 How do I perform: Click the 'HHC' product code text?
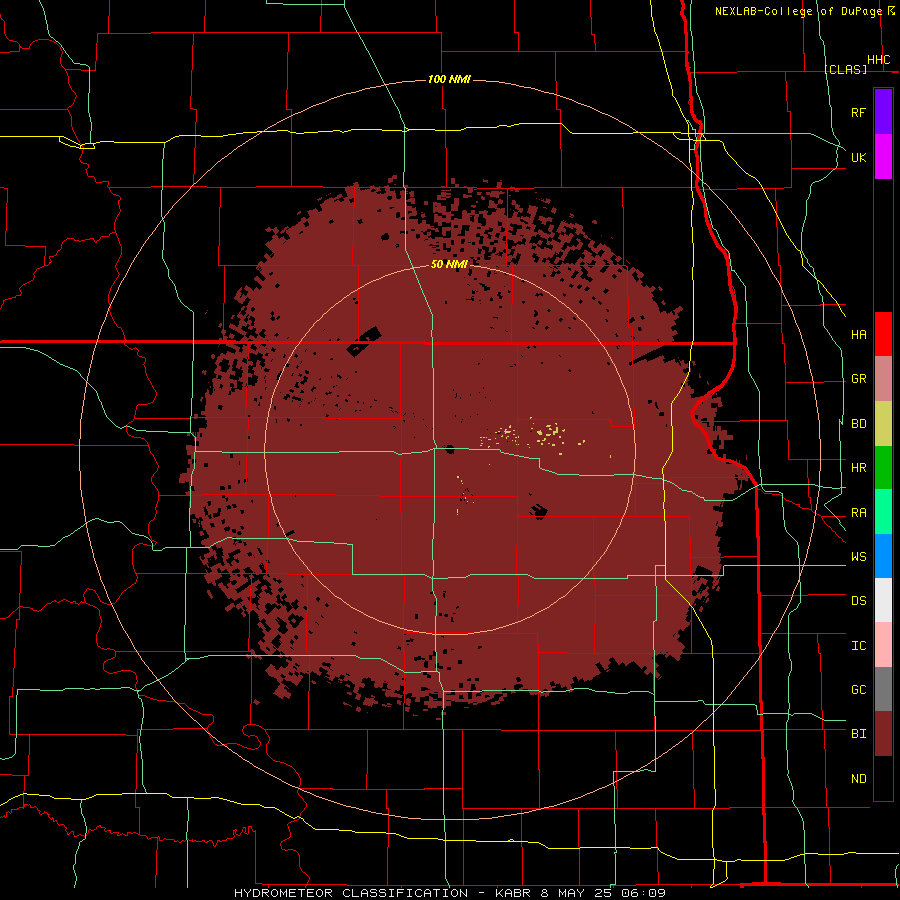point(879,60)
